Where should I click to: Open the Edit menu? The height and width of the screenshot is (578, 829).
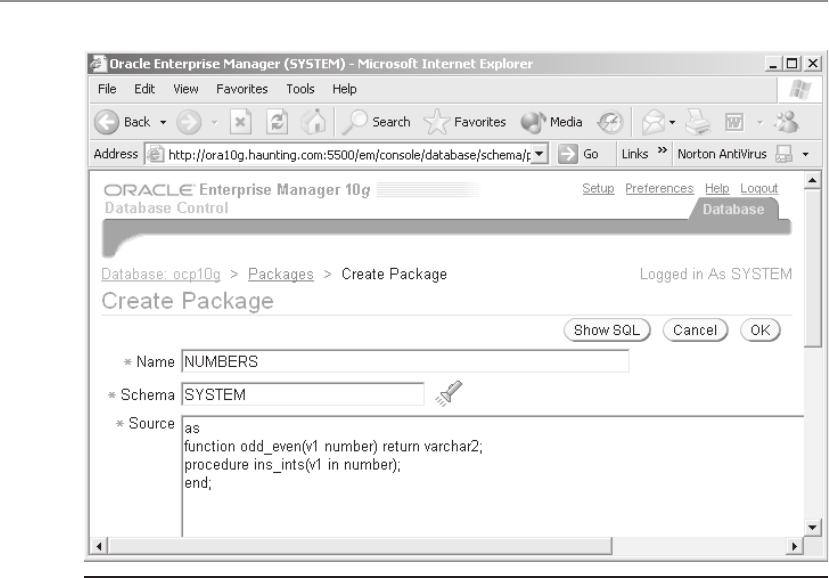pos(144,89)
